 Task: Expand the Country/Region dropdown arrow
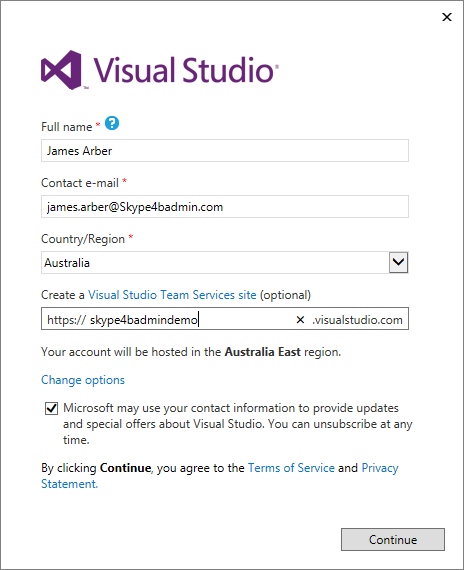pyautogui.click(x=399, y=262)
